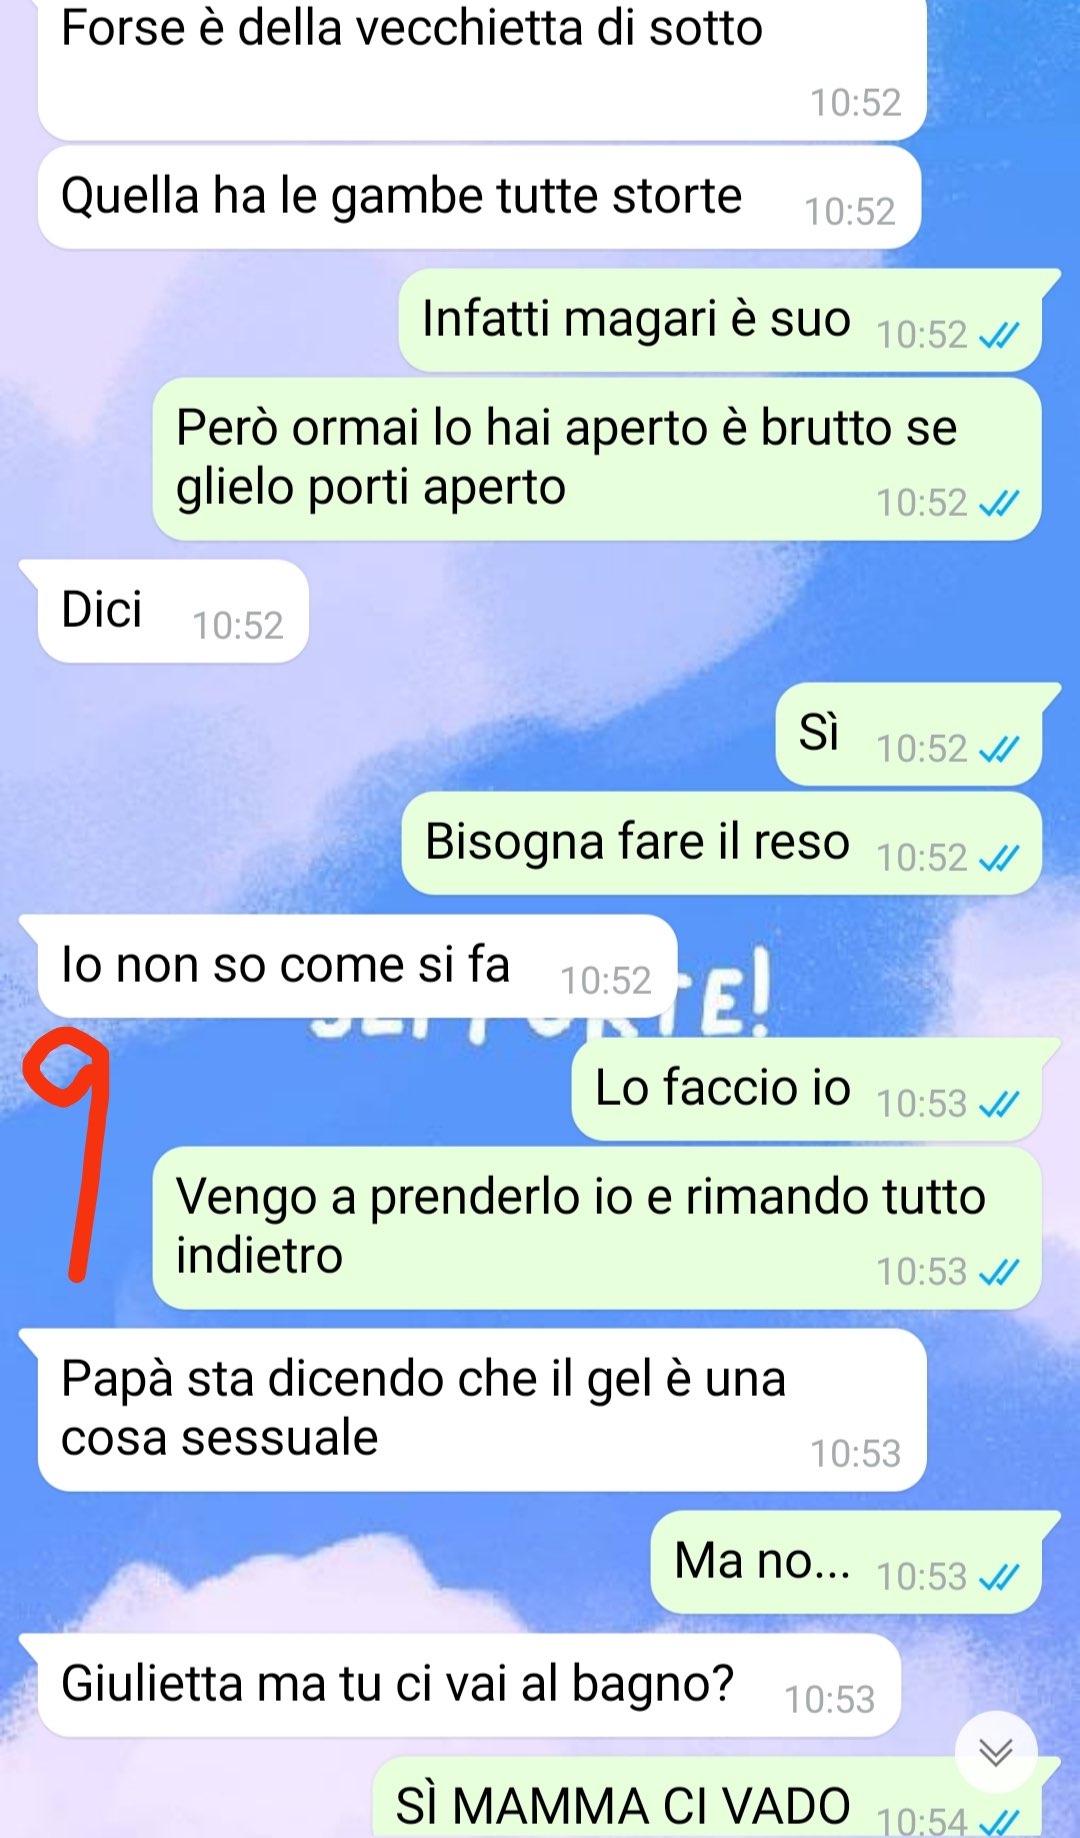Tap the 'Però ormai lo hai aperto' bubble
This screenshot has width=1080, height=1838.
(597, 459)
